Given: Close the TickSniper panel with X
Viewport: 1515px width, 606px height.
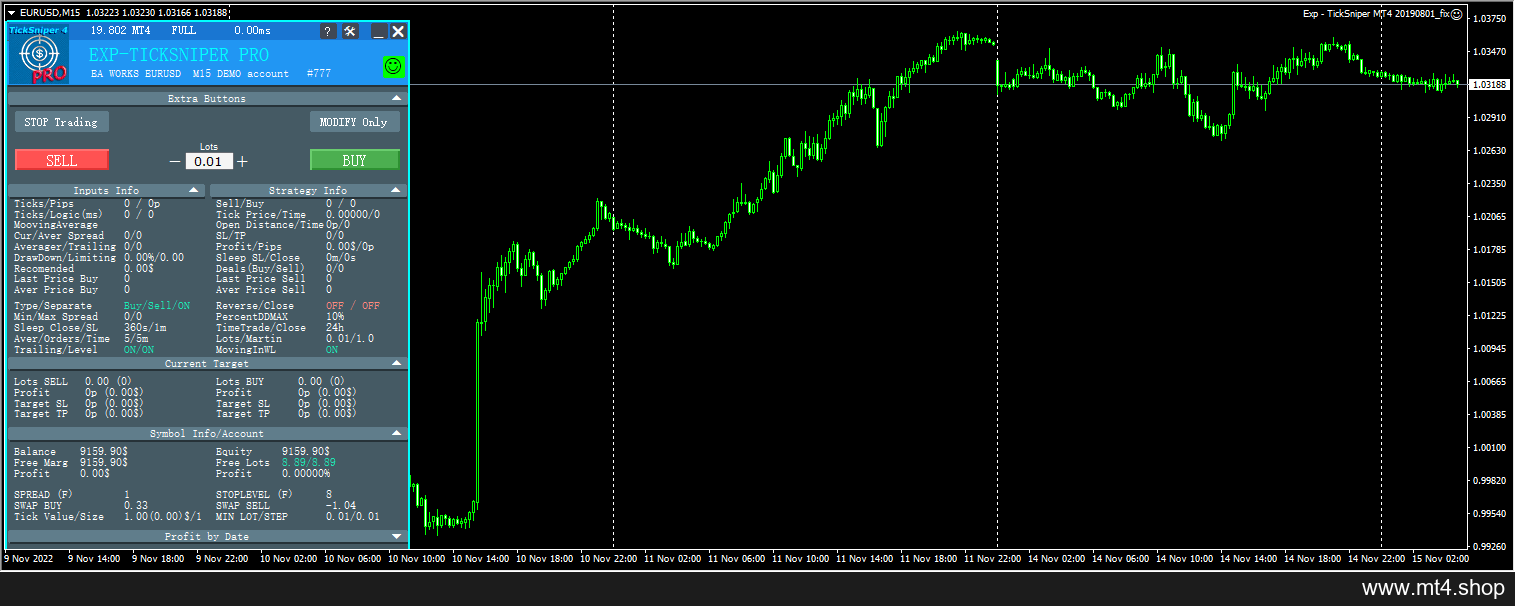Looking at the screenshot, I should (398, 31).
